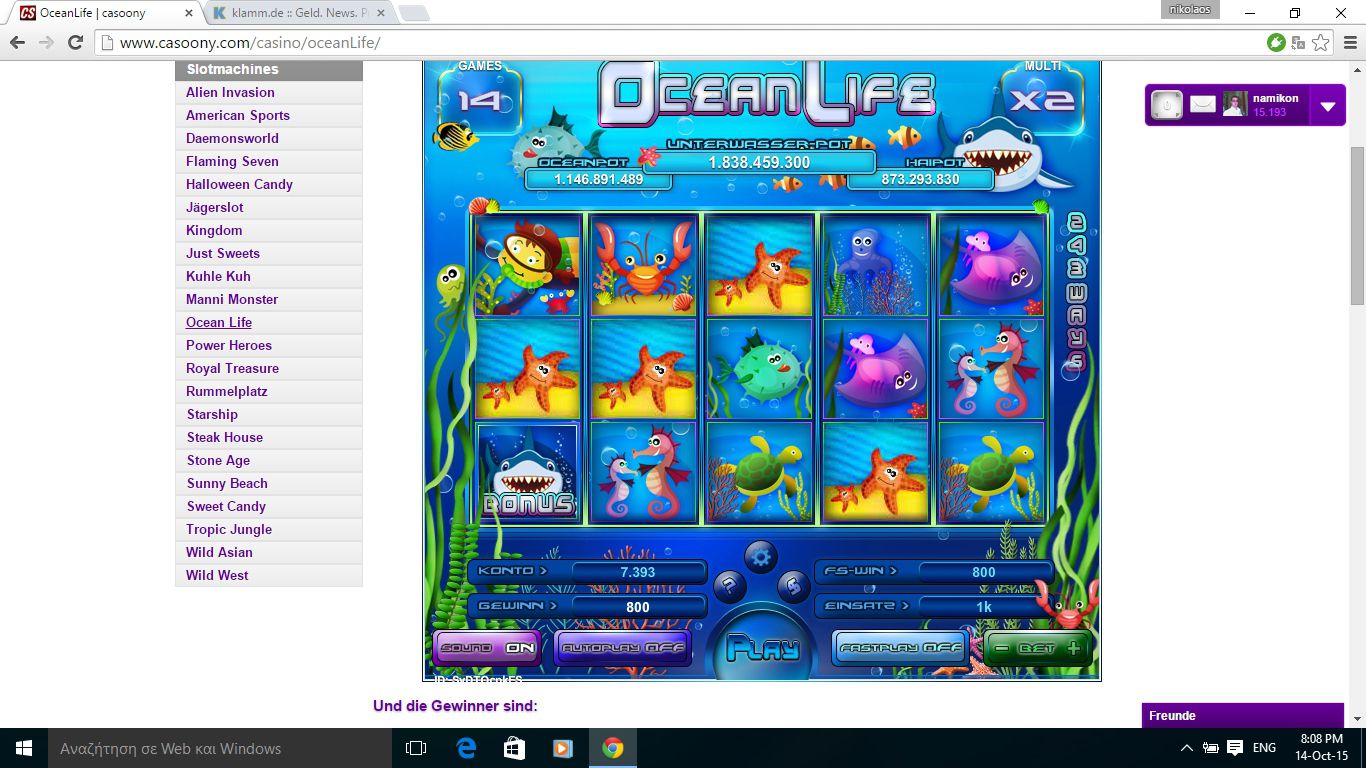Viewport: 1366px width, 768px height.
Task: Open the Halloween Candy slot machine
Action: point(269,184)
